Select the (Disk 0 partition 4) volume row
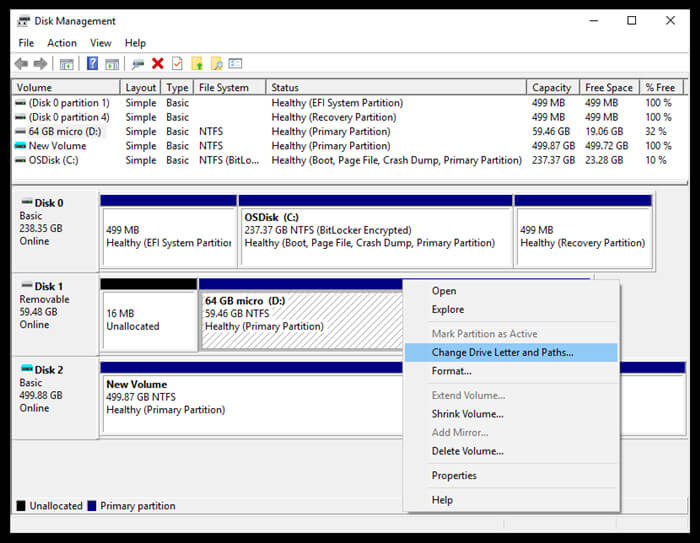Viewport: 700px width, 543px height. [350, 117]
